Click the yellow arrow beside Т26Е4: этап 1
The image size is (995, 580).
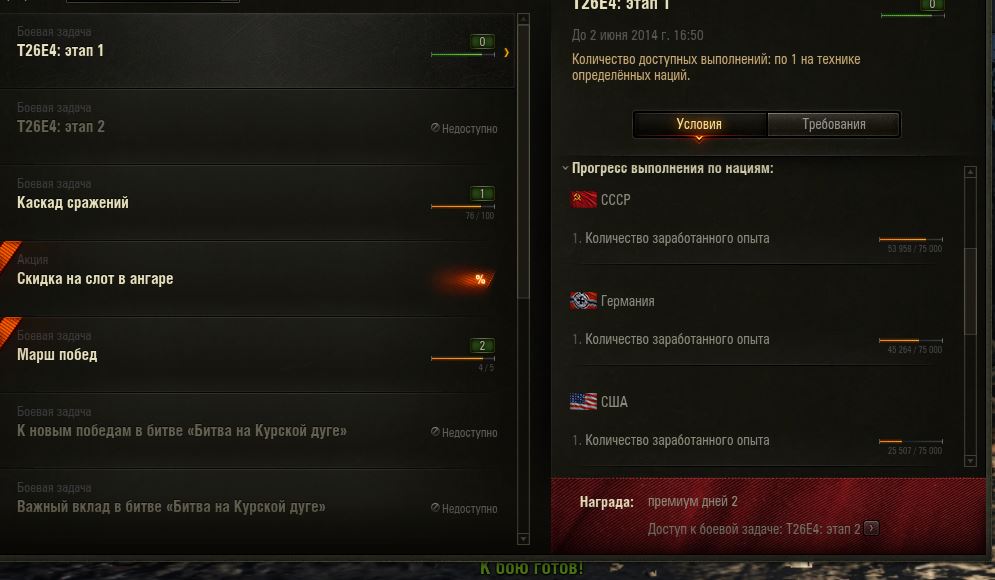coord(506,53)
